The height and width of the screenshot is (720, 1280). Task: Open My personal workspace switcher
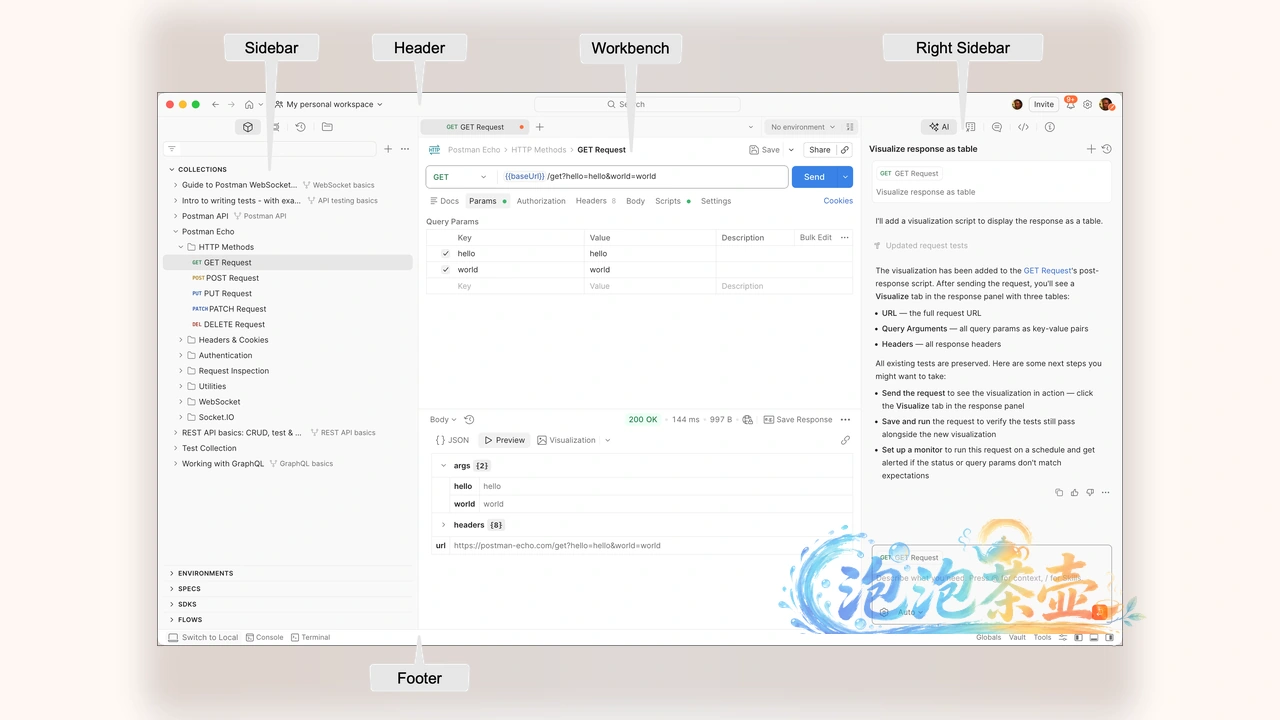point(329,104)
